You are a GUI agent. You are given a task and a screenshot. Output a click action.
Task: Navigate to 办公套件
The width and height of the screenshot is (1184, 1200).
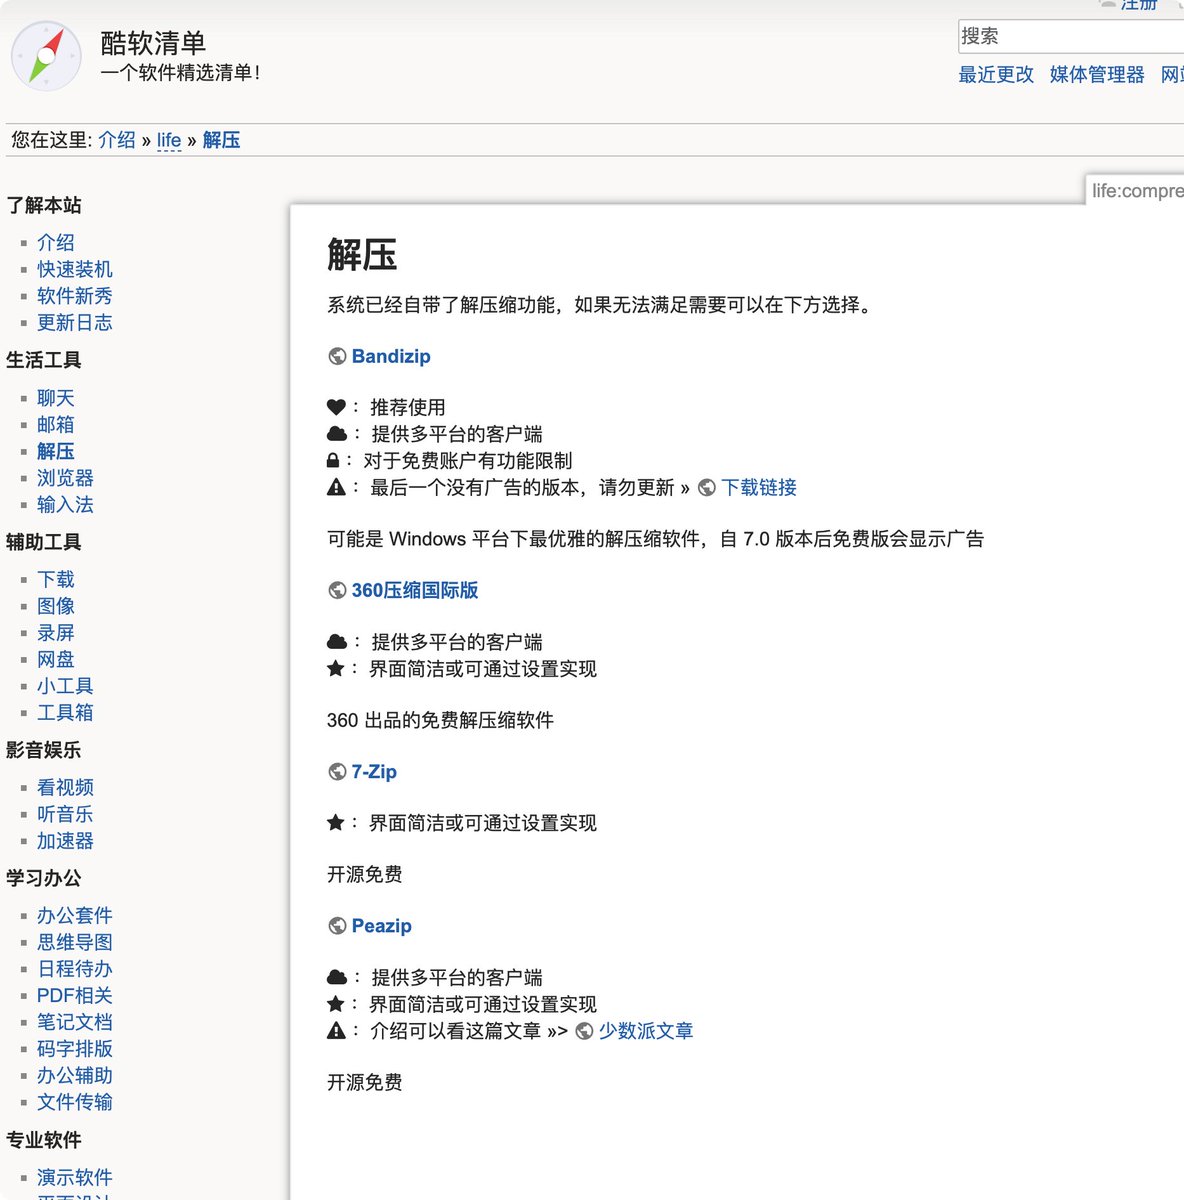(x=75, y=916)
